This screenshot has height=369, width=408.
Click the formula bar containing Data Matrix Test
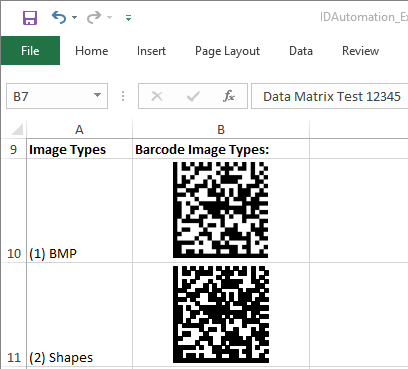coord(330,96)
